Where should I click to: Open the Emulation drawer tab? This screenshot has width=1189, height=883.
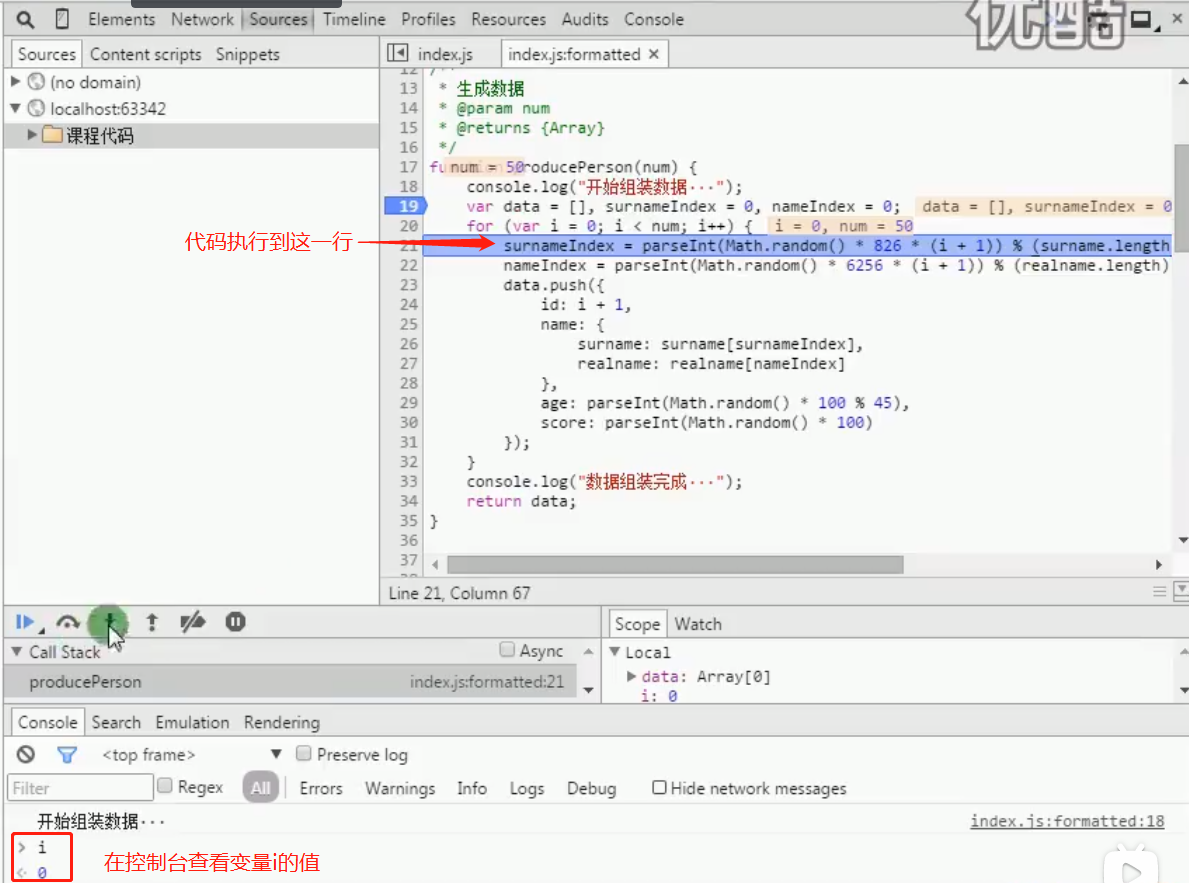click(x=192, y=722)
